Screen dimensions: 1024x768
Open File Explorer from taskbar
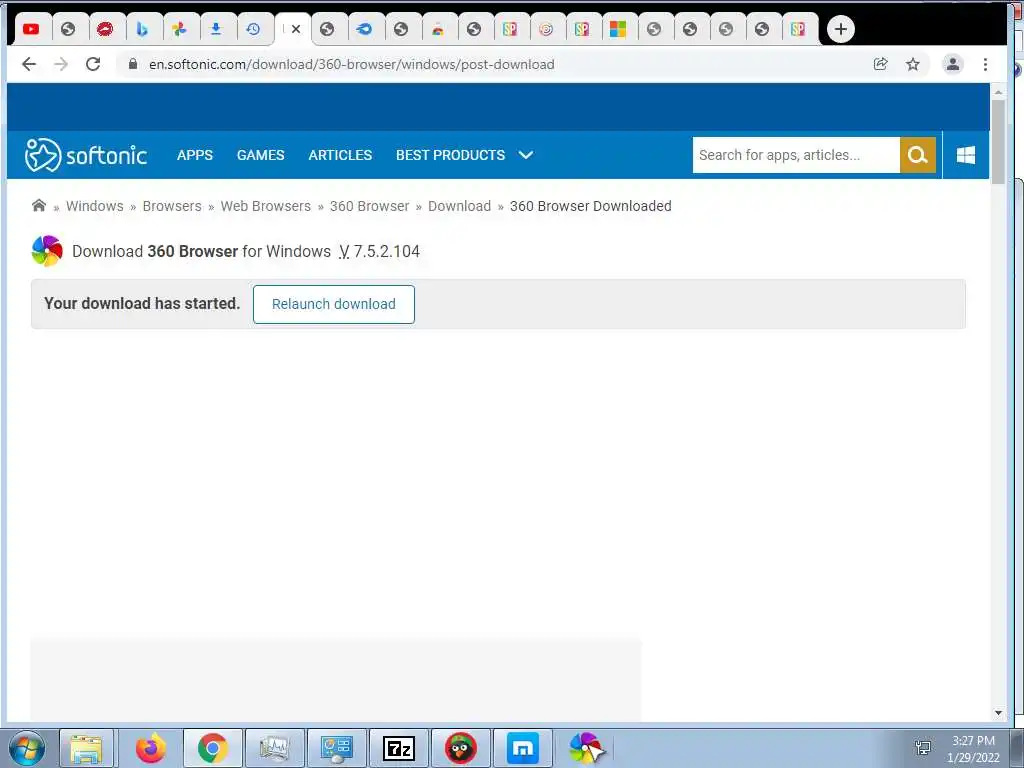86,748
